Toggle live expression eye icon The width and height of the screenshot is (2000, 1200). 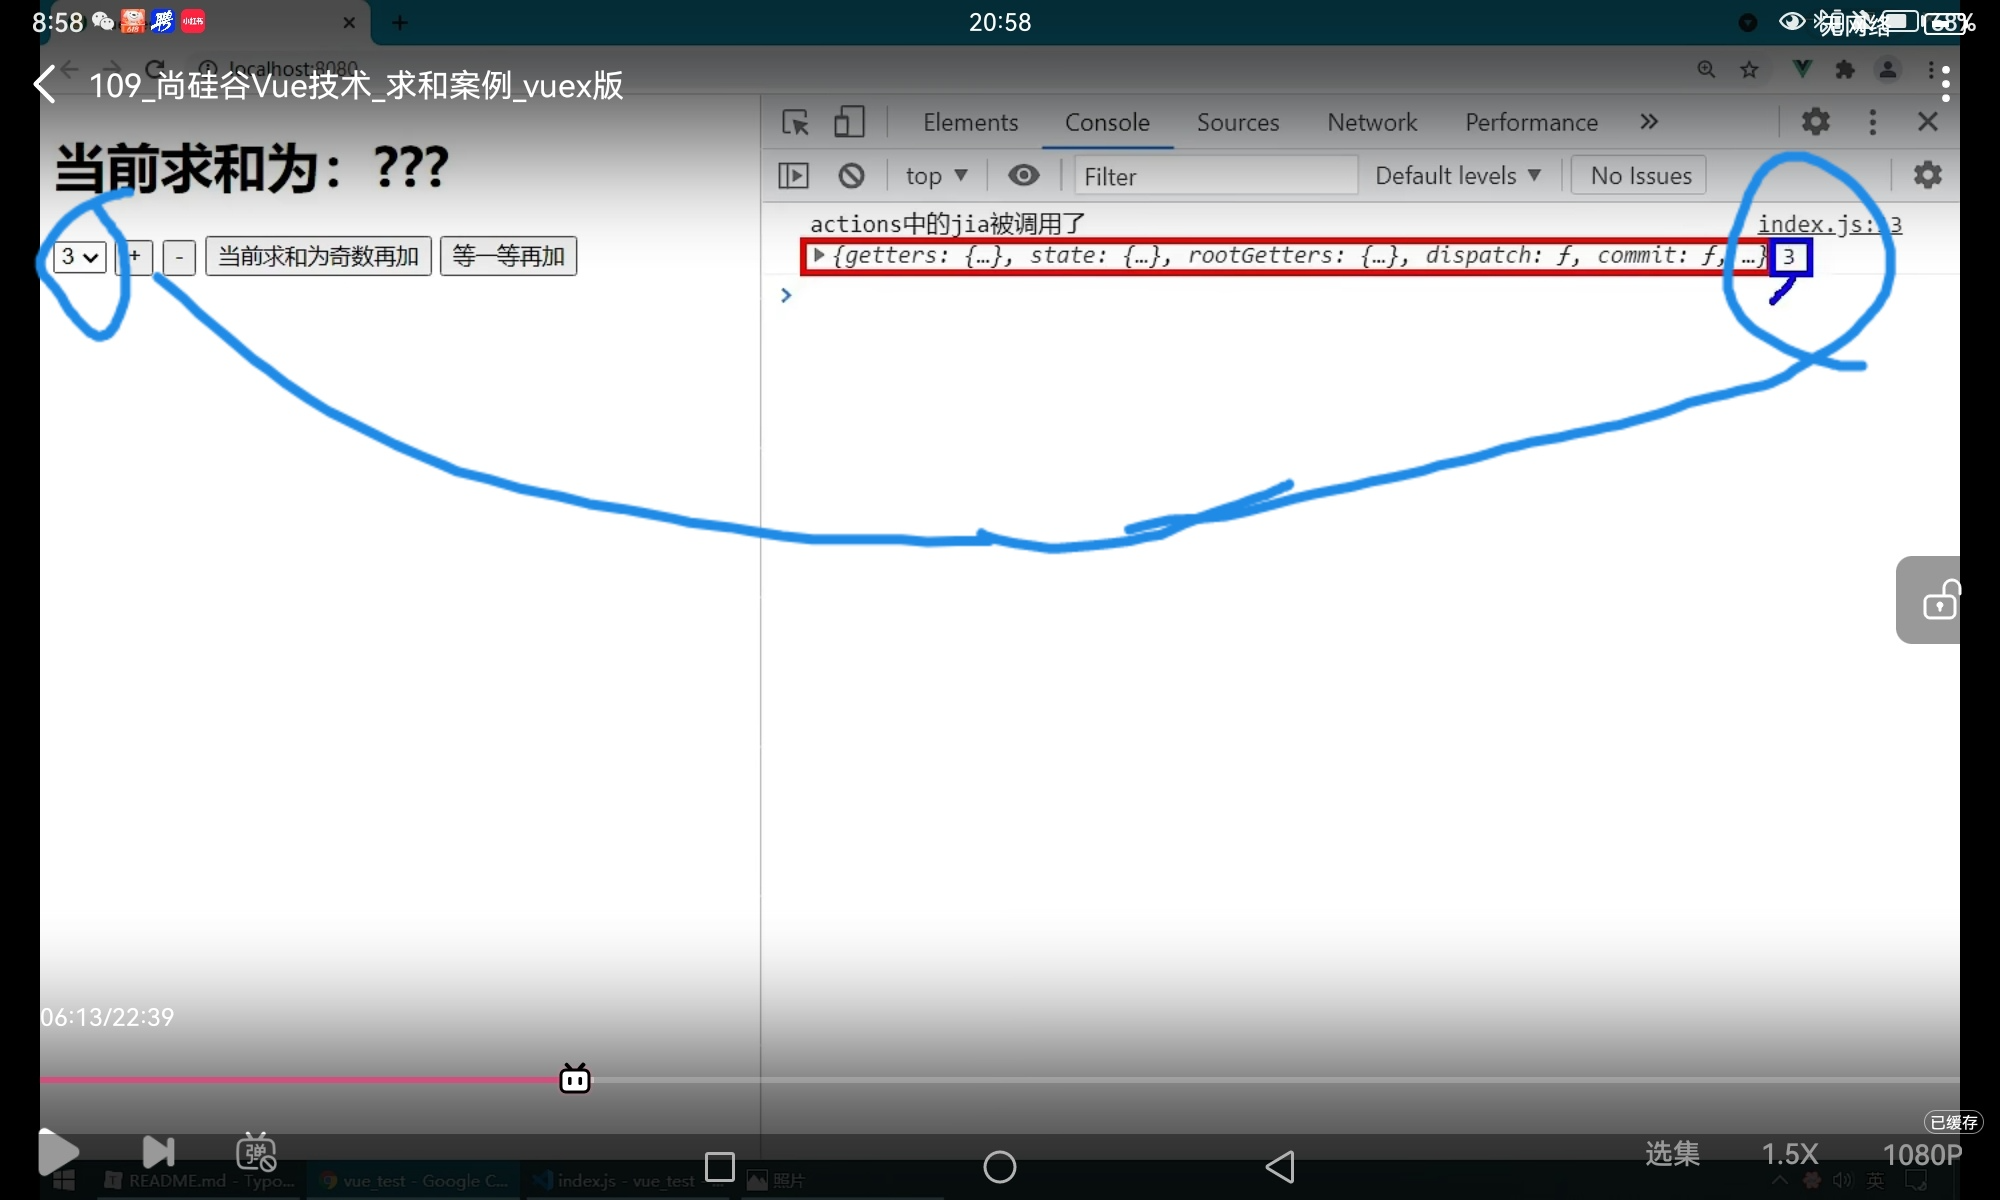(1023, 176)
